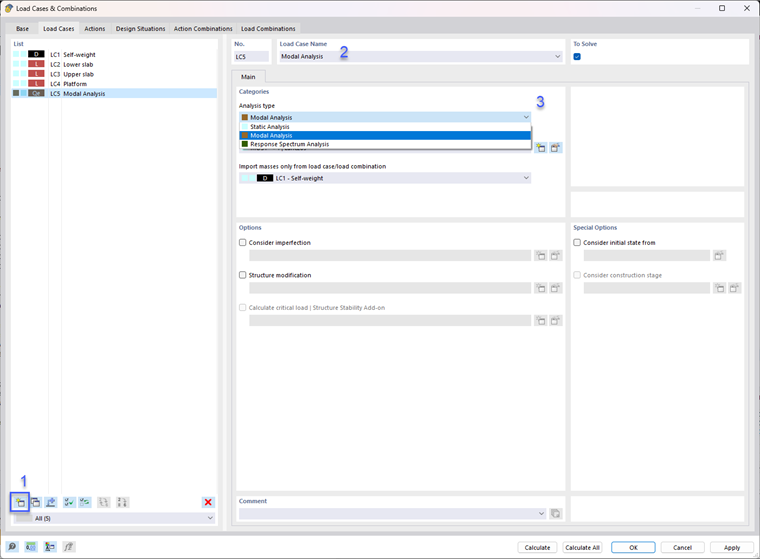Open the Design Situations tab

click(x=141, y=29)
